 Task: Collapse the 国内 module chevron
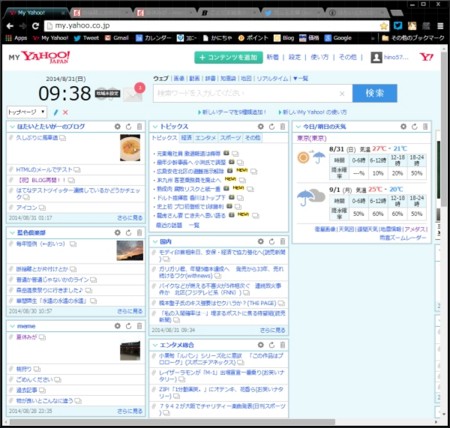coord(155,241)
